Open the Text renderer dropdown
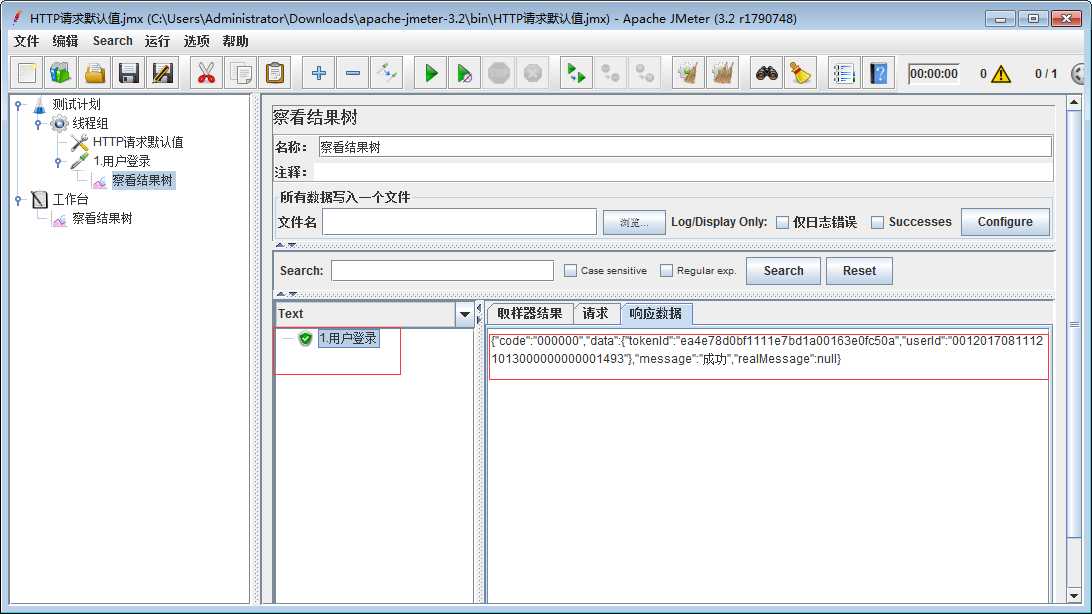1092x614 pixels. pos(465,314)
